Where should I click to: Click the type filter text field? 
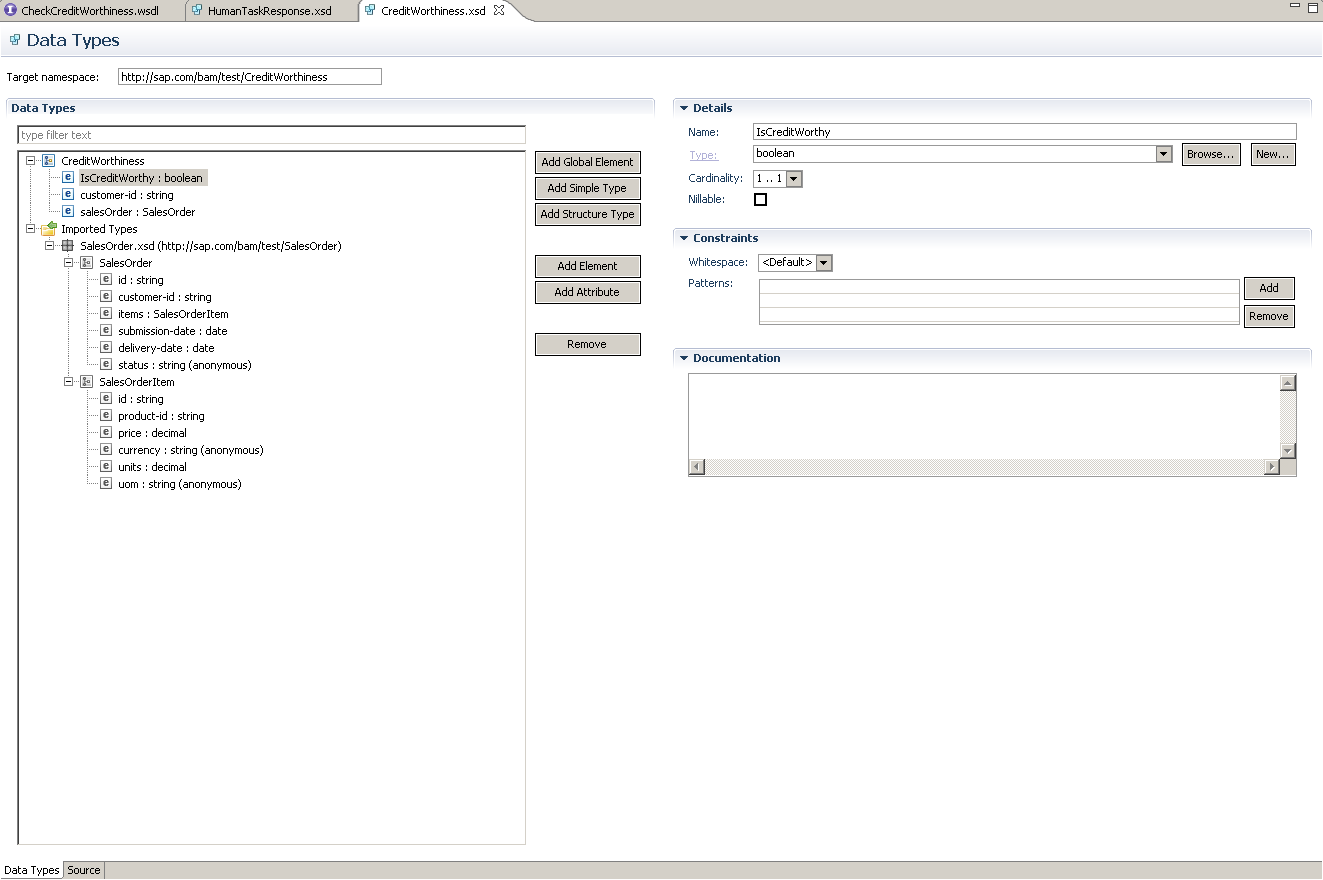click(271, 135)
